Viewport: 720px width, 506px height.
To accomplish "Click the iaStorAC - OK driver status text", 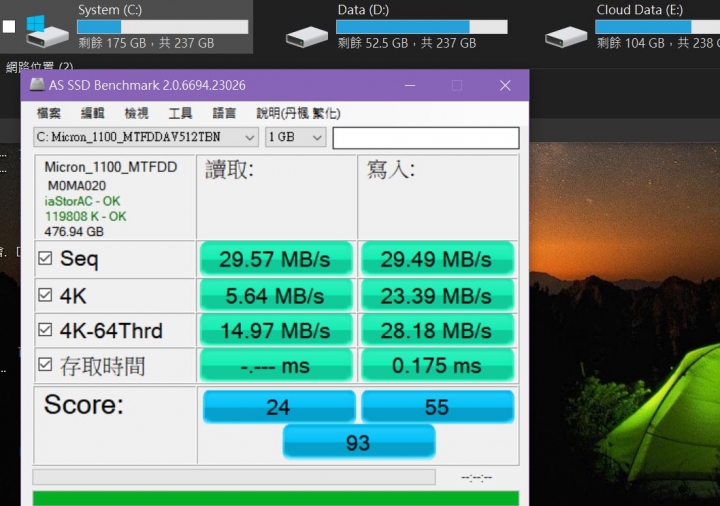I will [82, 201].
